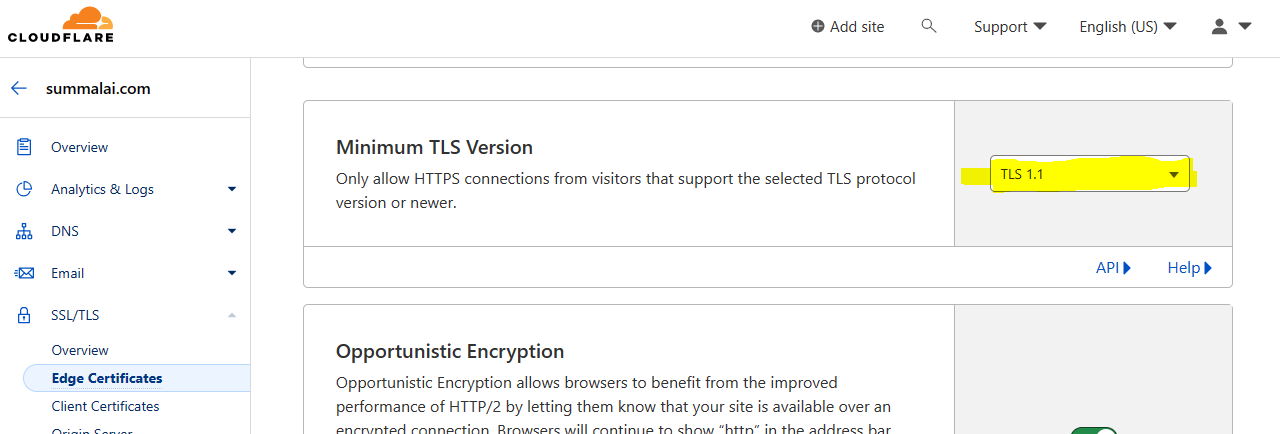Expand the Analytics & Logs section arrow
Viewport: 1280px width, 434px height.
pyautogui.click(x=232, y=189)
